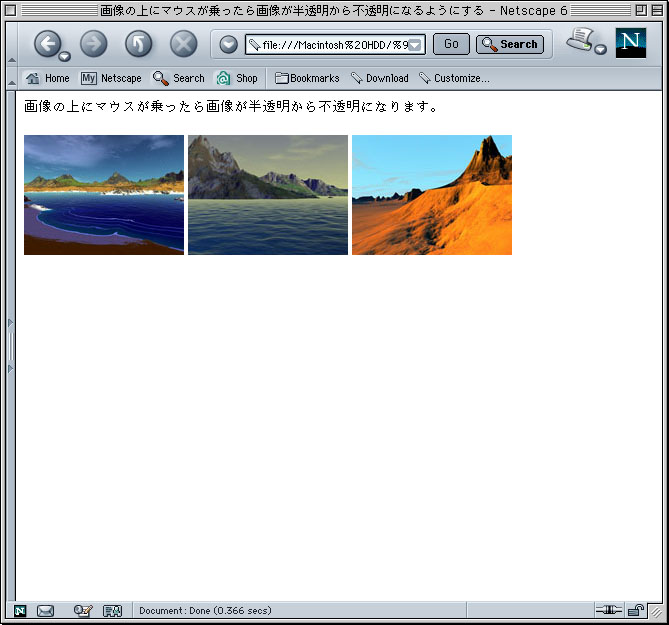The height and width of the screenshot is (625, 669).
Task: Open Mail via the envelope status icon
Action: pos(45,611)
